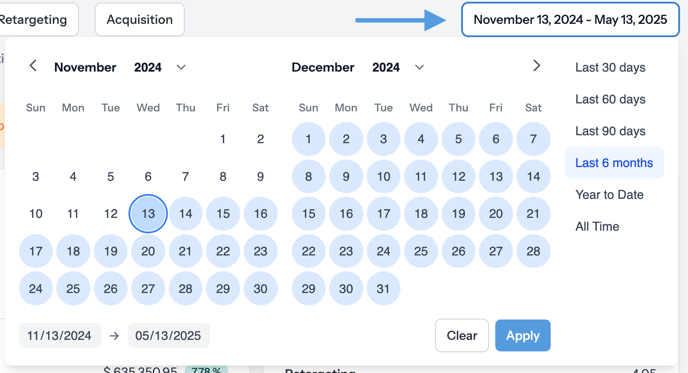Go to previous month with left chevron
The width and height of the screenshot is (688, 373).
(x=33, y=66)
